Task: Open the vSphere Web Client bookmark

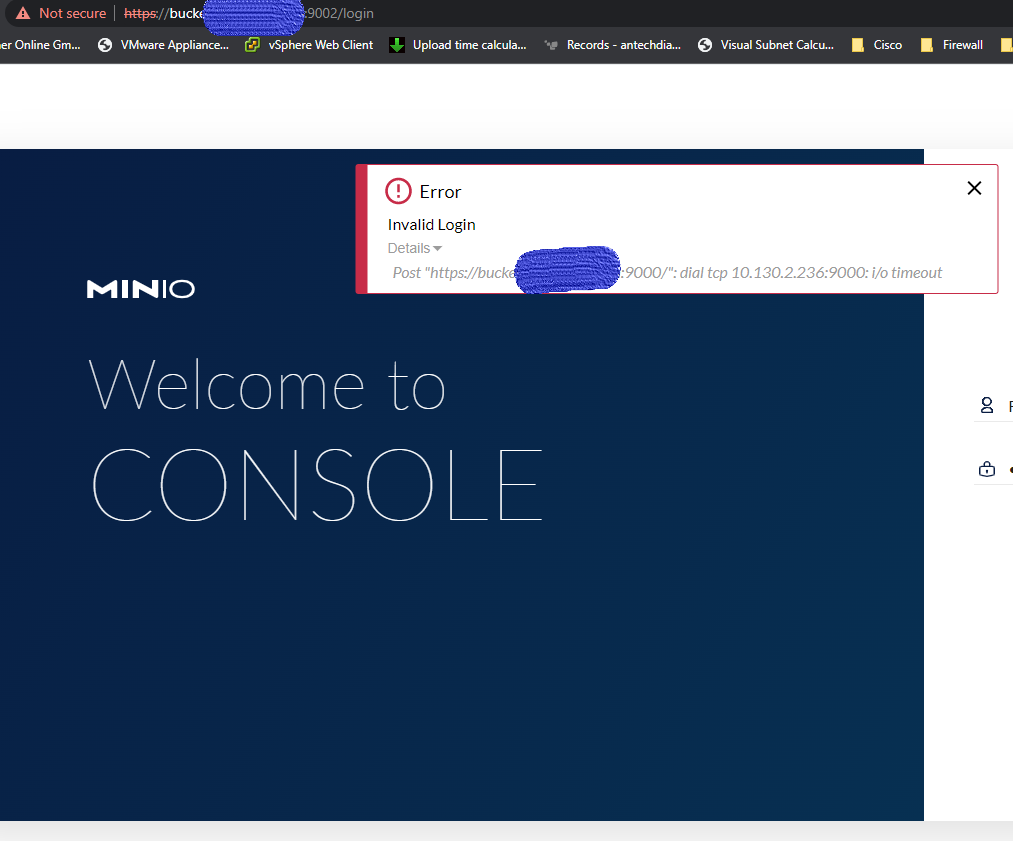Action: 309,45
